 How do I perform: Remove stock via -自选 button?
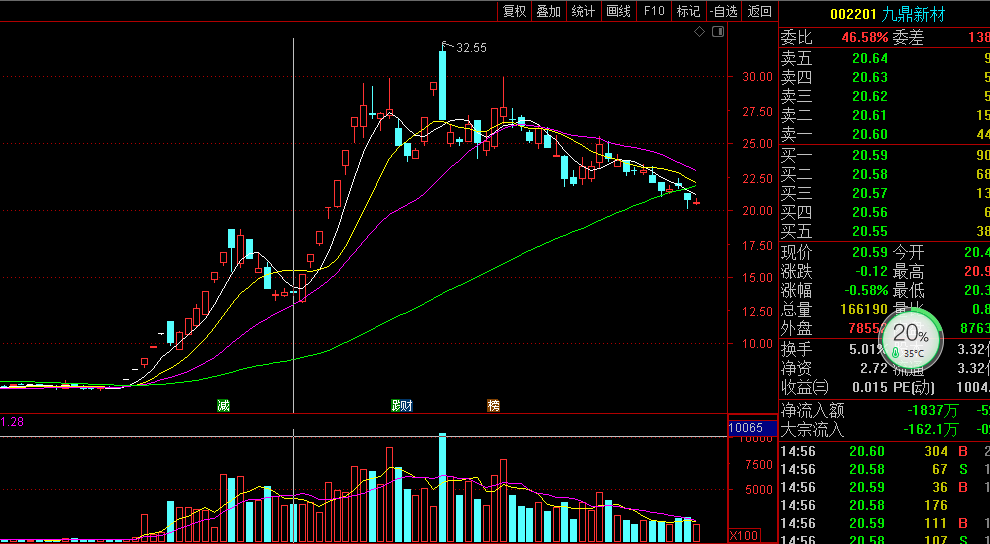tap(724, 11)
